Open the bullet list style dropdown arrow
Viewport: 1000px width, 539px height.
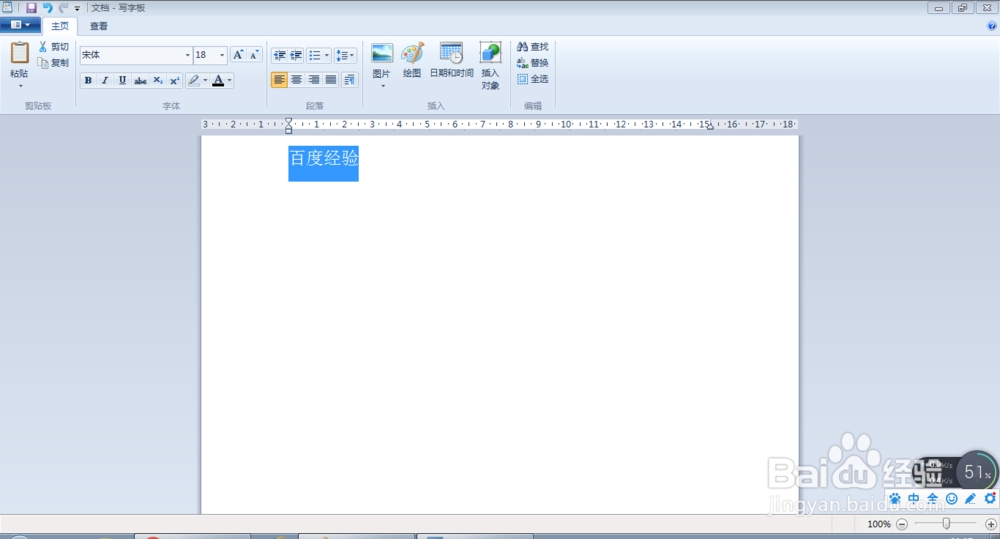327,55
